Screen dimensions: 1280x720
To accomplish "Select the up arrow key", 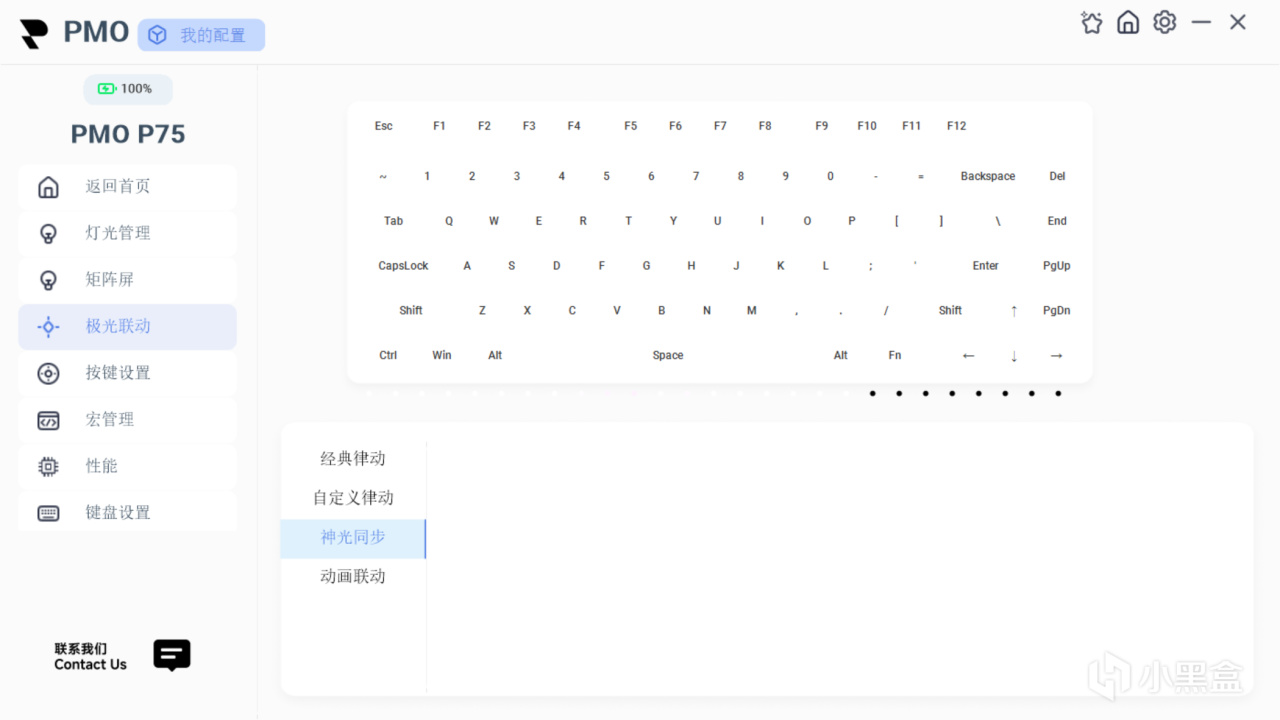I will click(1014, 311).
